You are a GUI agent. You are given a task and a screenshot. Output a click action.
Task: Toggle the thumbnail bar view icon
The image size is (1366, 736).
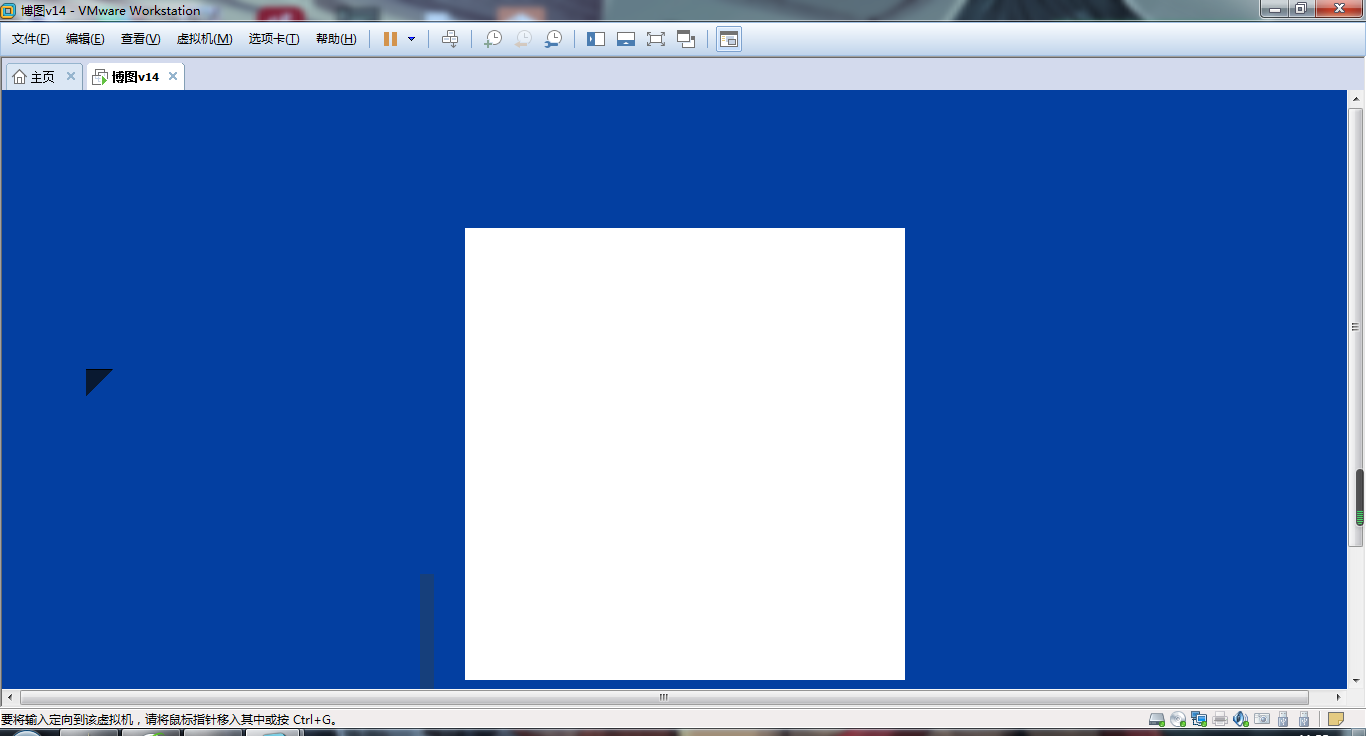626,39
